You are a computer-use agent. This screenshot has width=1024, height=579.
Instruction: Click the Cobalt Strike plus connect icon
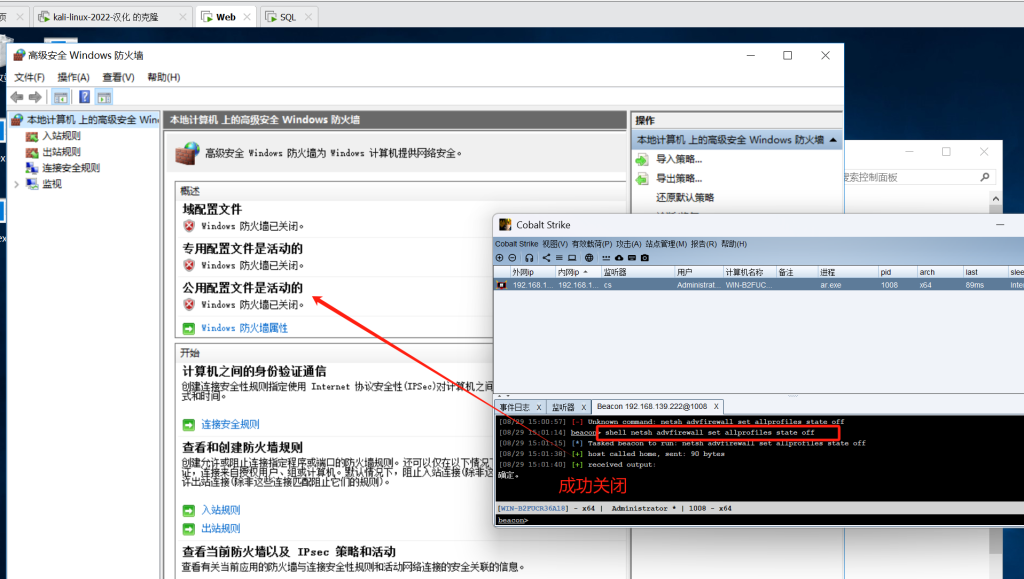pyautogui.click(x=500, y=258)
